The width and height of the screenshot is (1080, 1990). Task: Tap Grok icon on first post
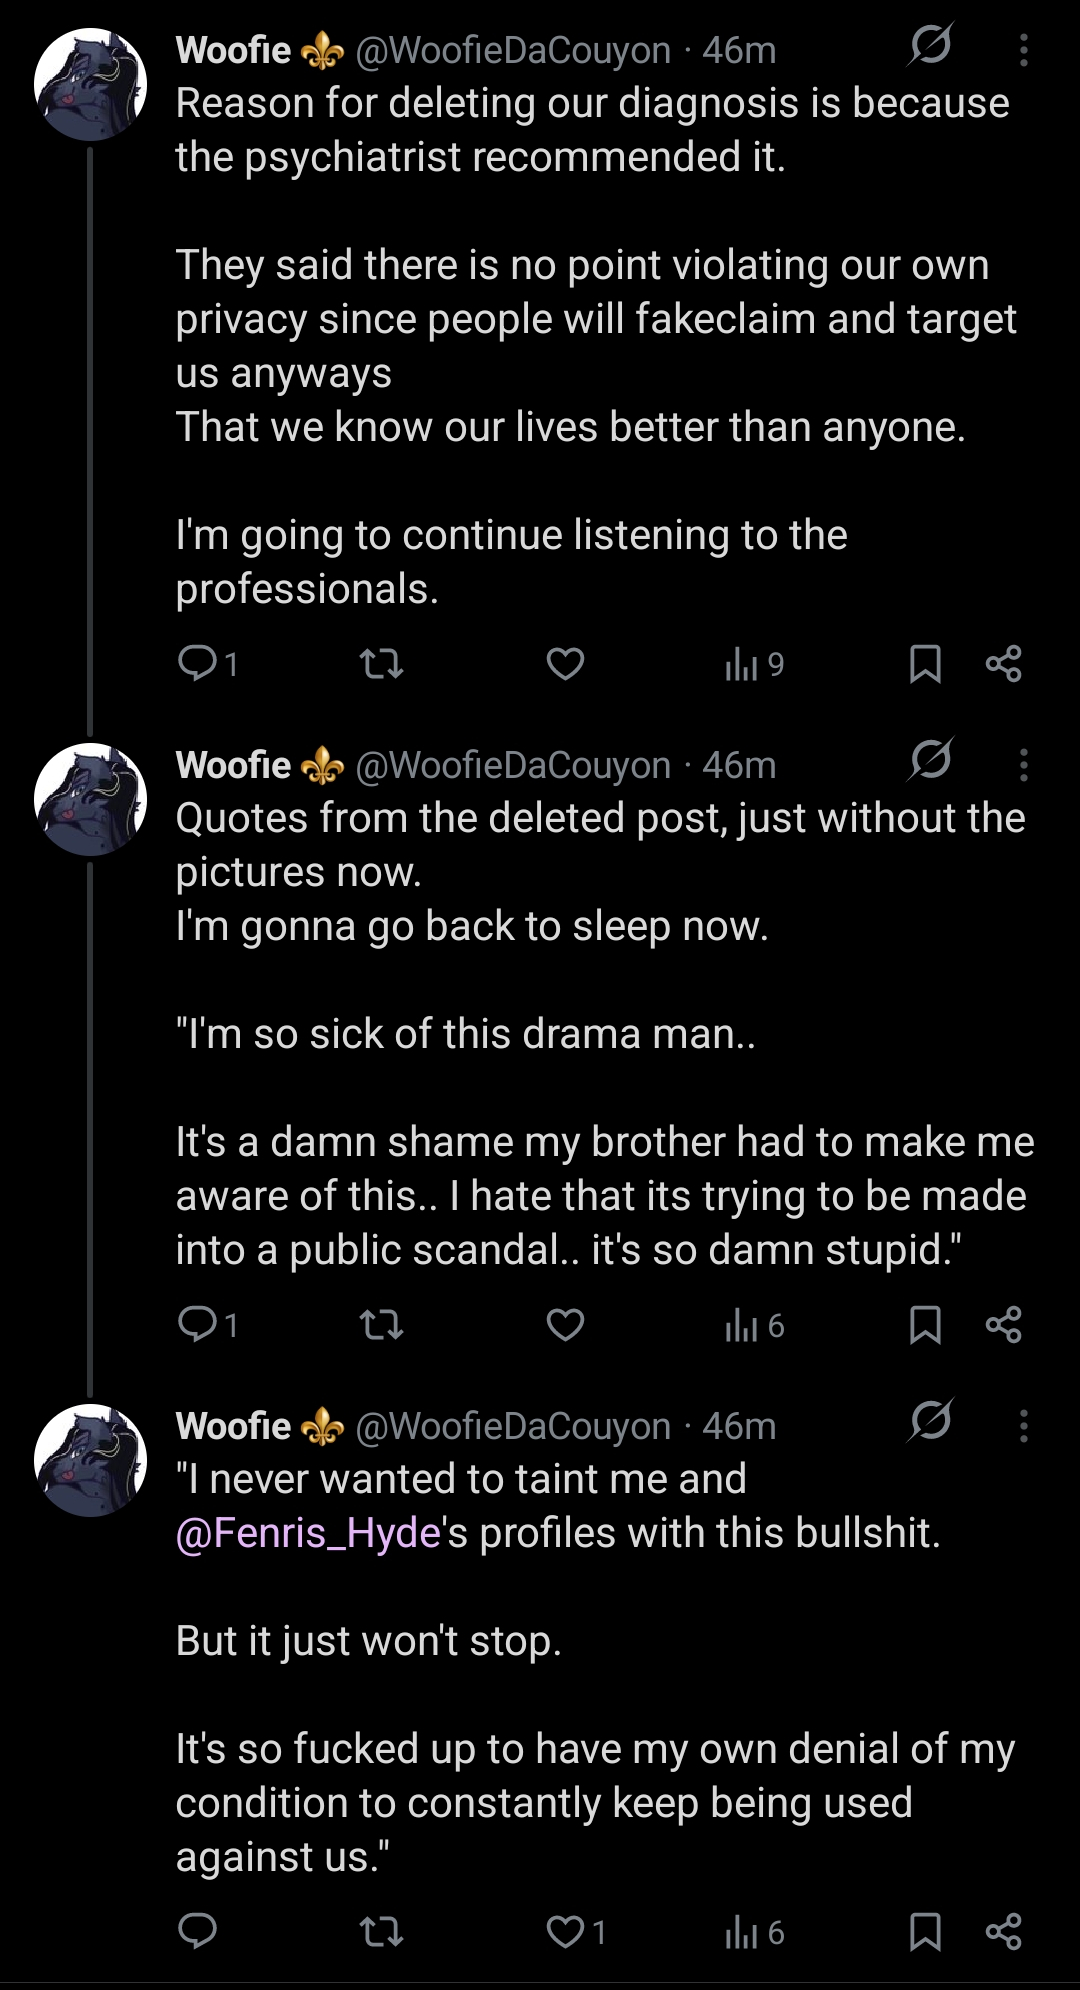[x=930, y=45]
